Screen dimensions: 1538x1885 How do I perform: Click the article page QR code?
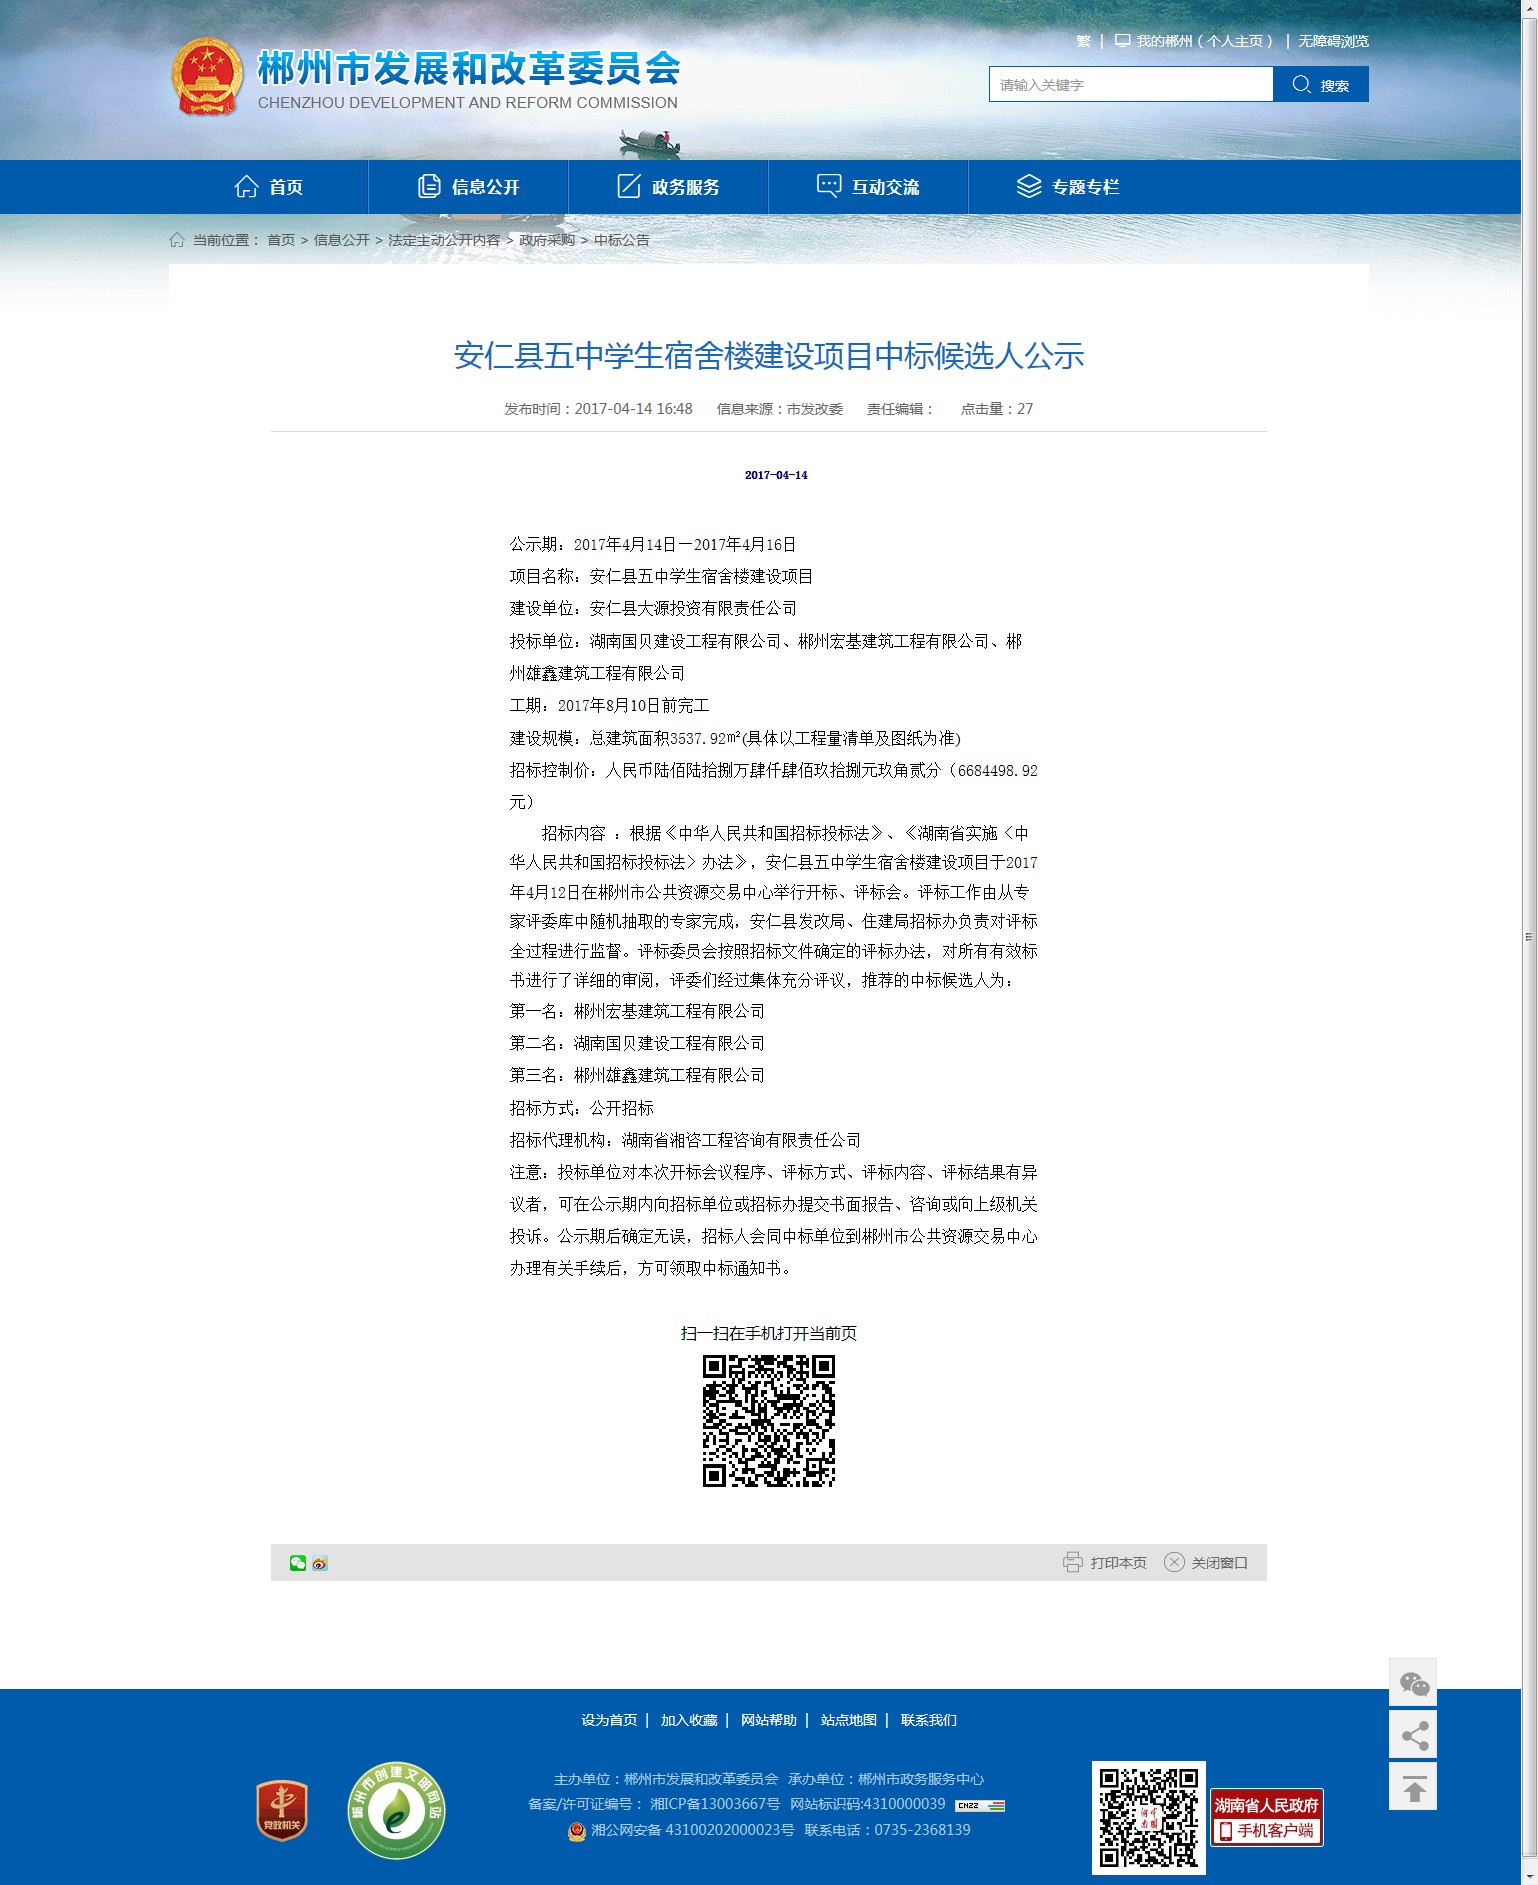[x=768, y=1421]
